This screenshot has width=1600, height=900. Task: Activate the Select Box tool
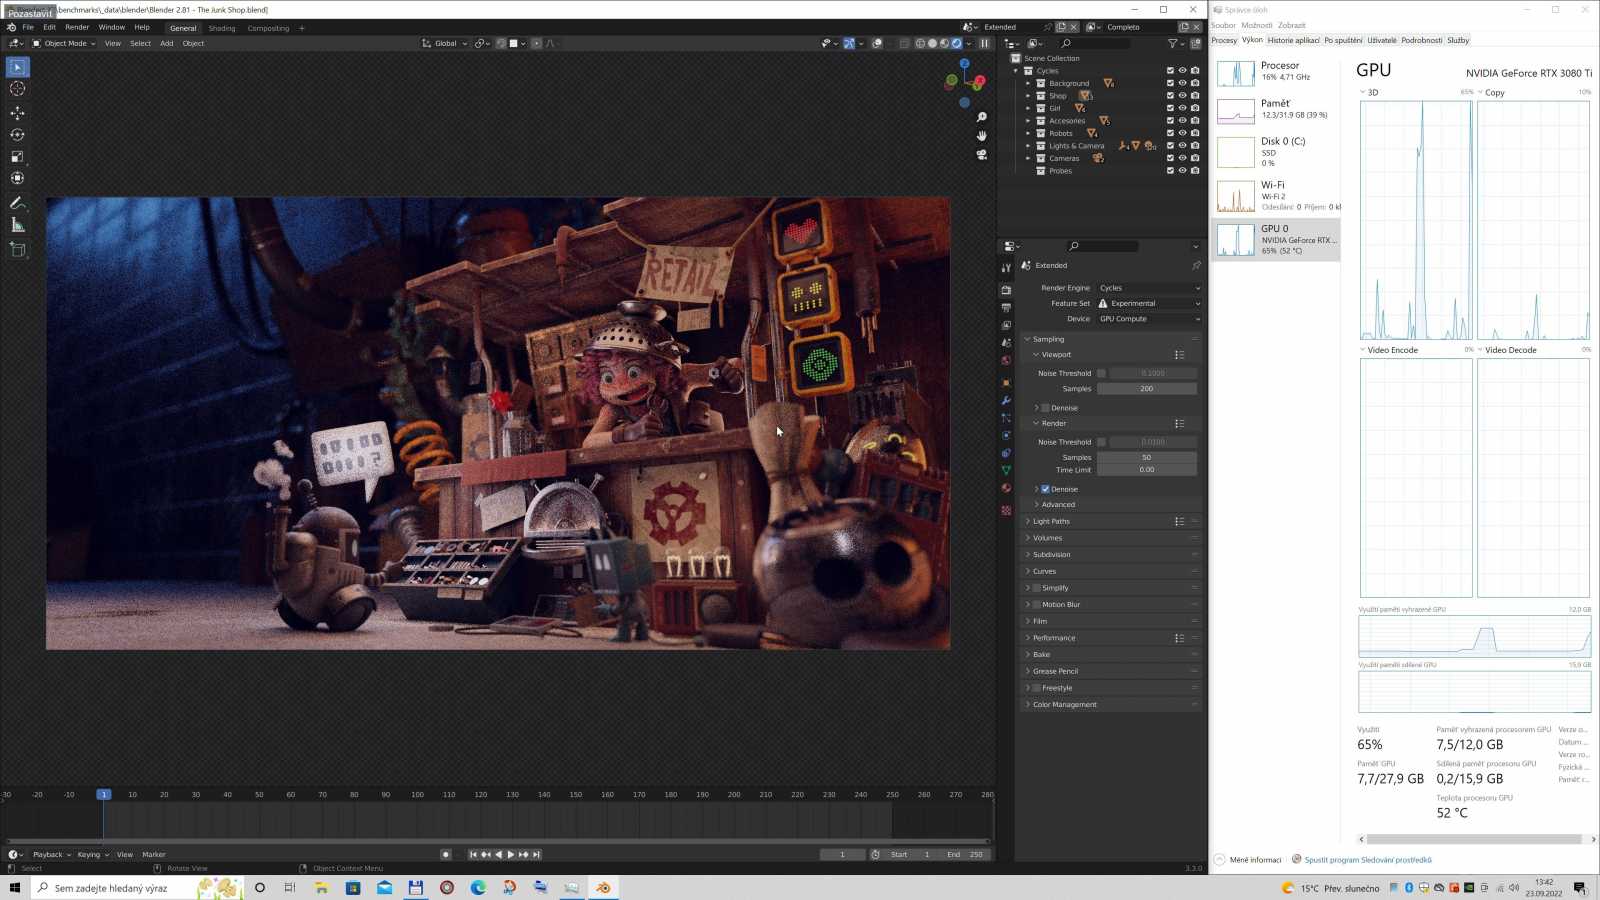[x=18, y=67]
